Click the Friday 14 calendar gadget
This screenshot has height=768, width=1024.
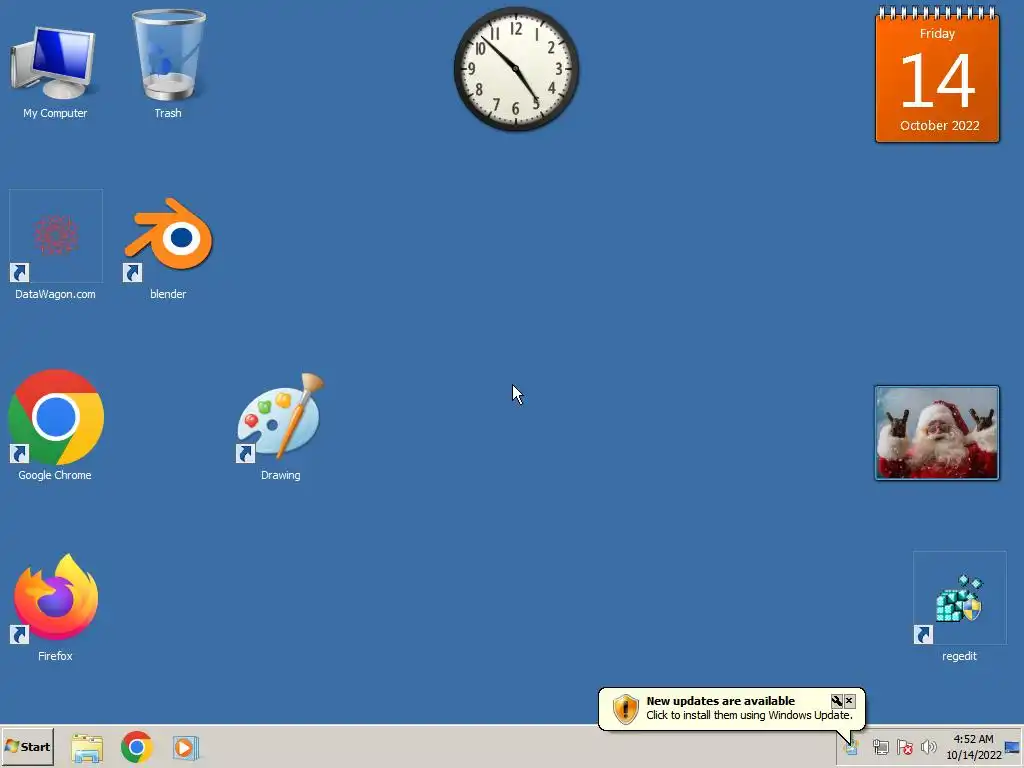click(x=937, y=74)
